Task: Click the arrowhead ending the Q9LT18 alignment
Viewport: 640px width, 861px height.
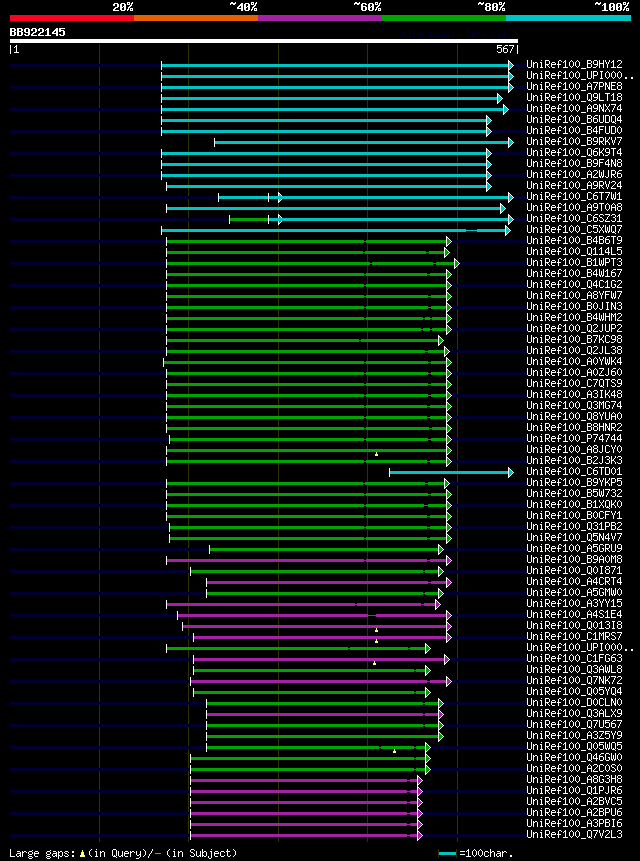Action: (x=500, y=98)
